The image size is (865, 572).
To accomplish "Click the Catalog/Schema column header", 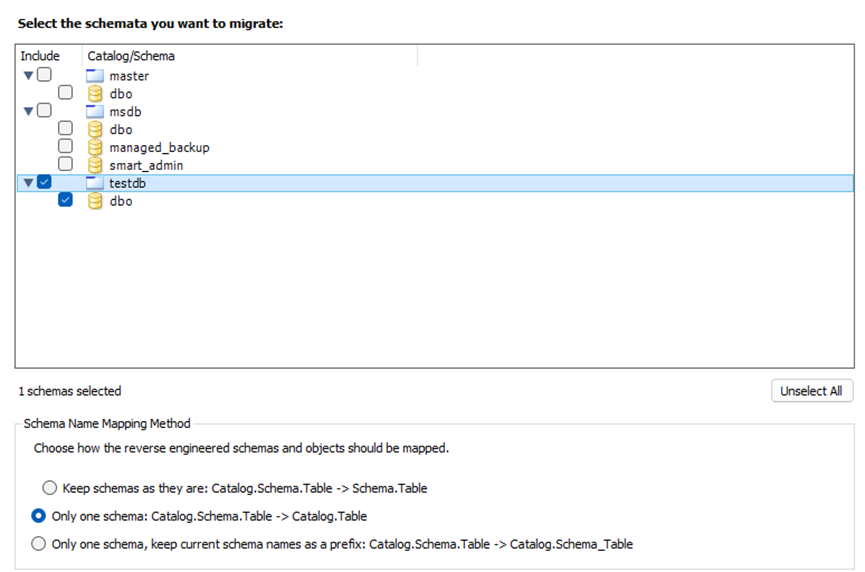I will point(131,56).
